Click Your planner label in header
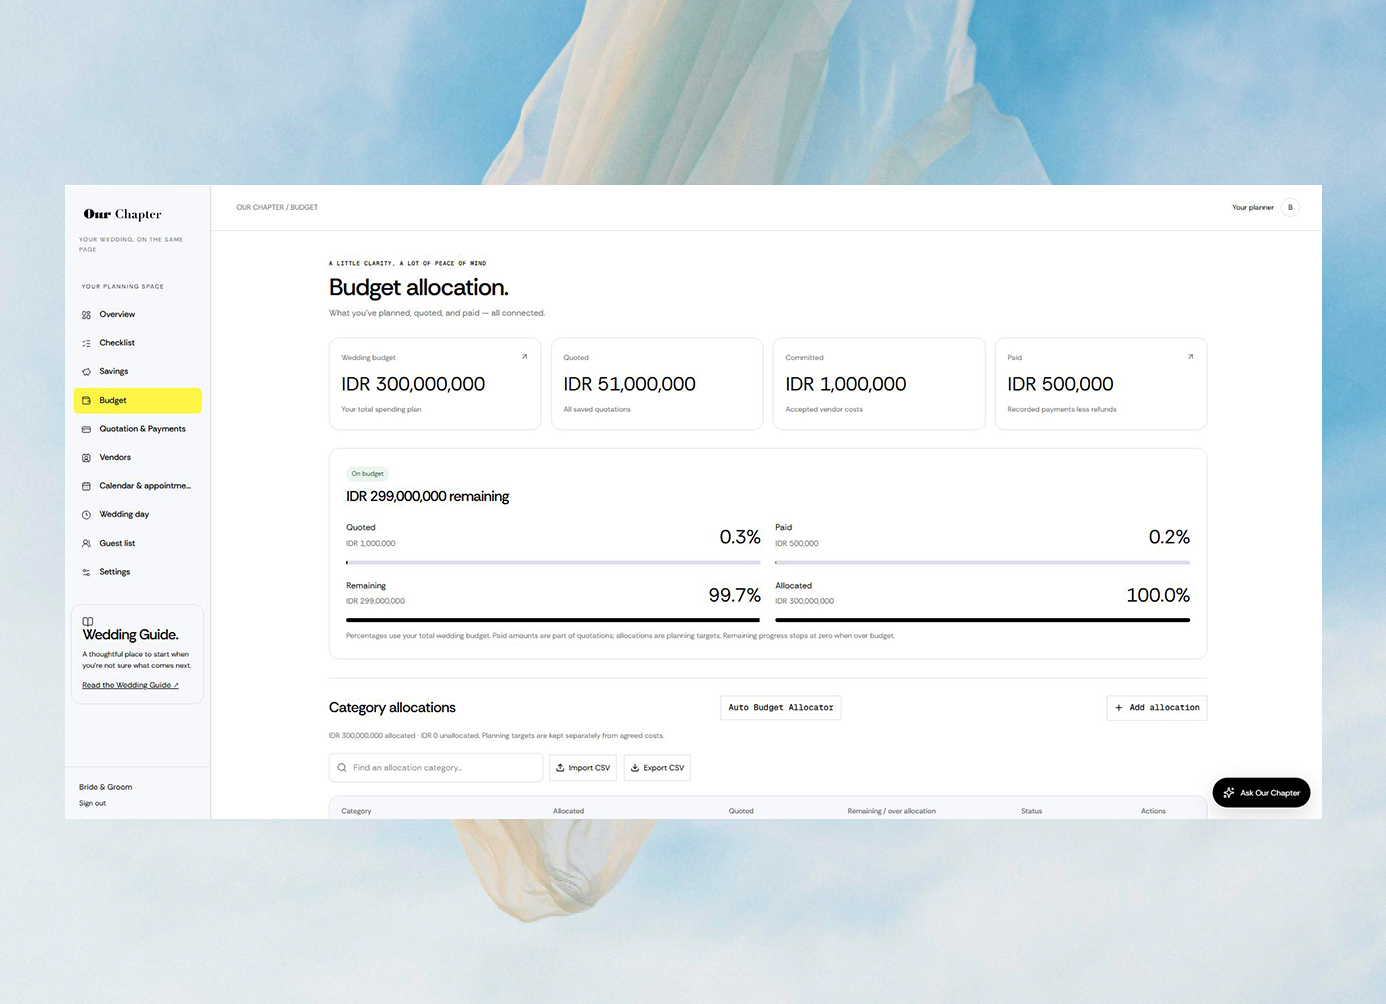 (x=1253, y=208)
